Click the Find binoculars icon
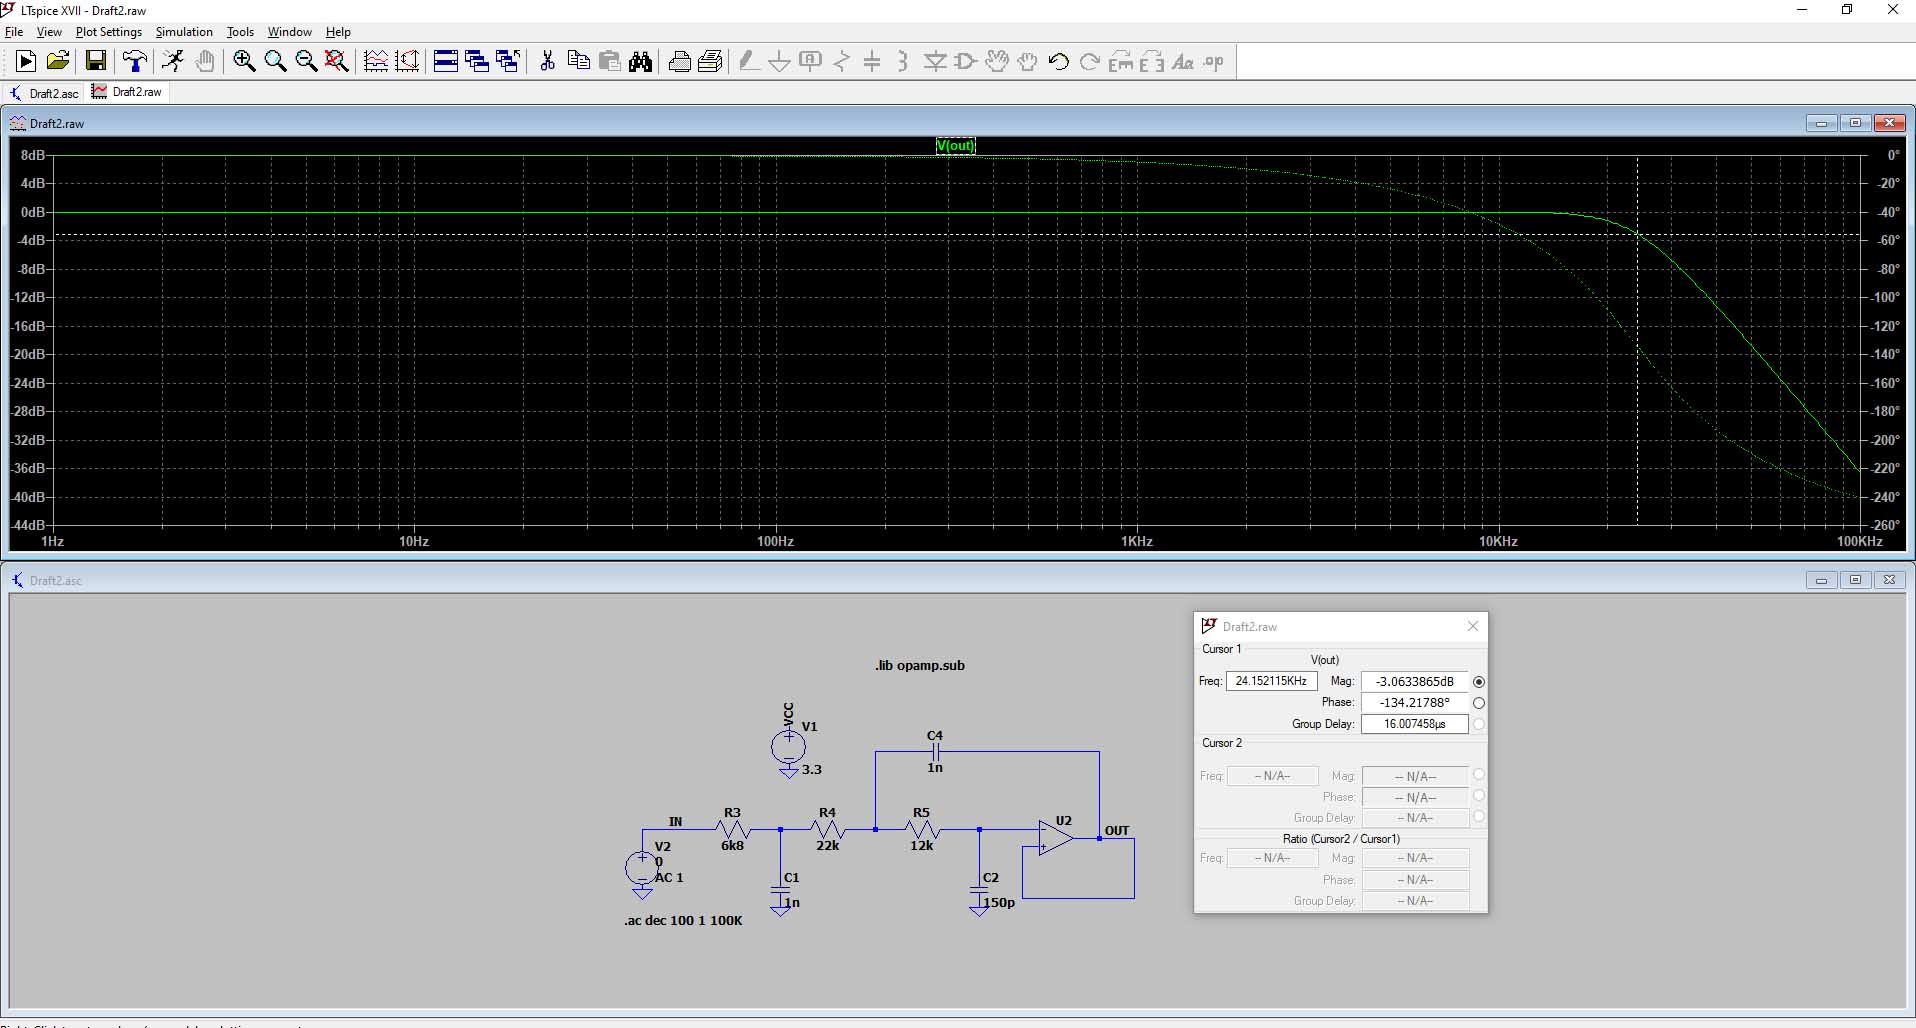Image resolution: width=1916 pixels, height=1028 pixels. click(641, 62)
